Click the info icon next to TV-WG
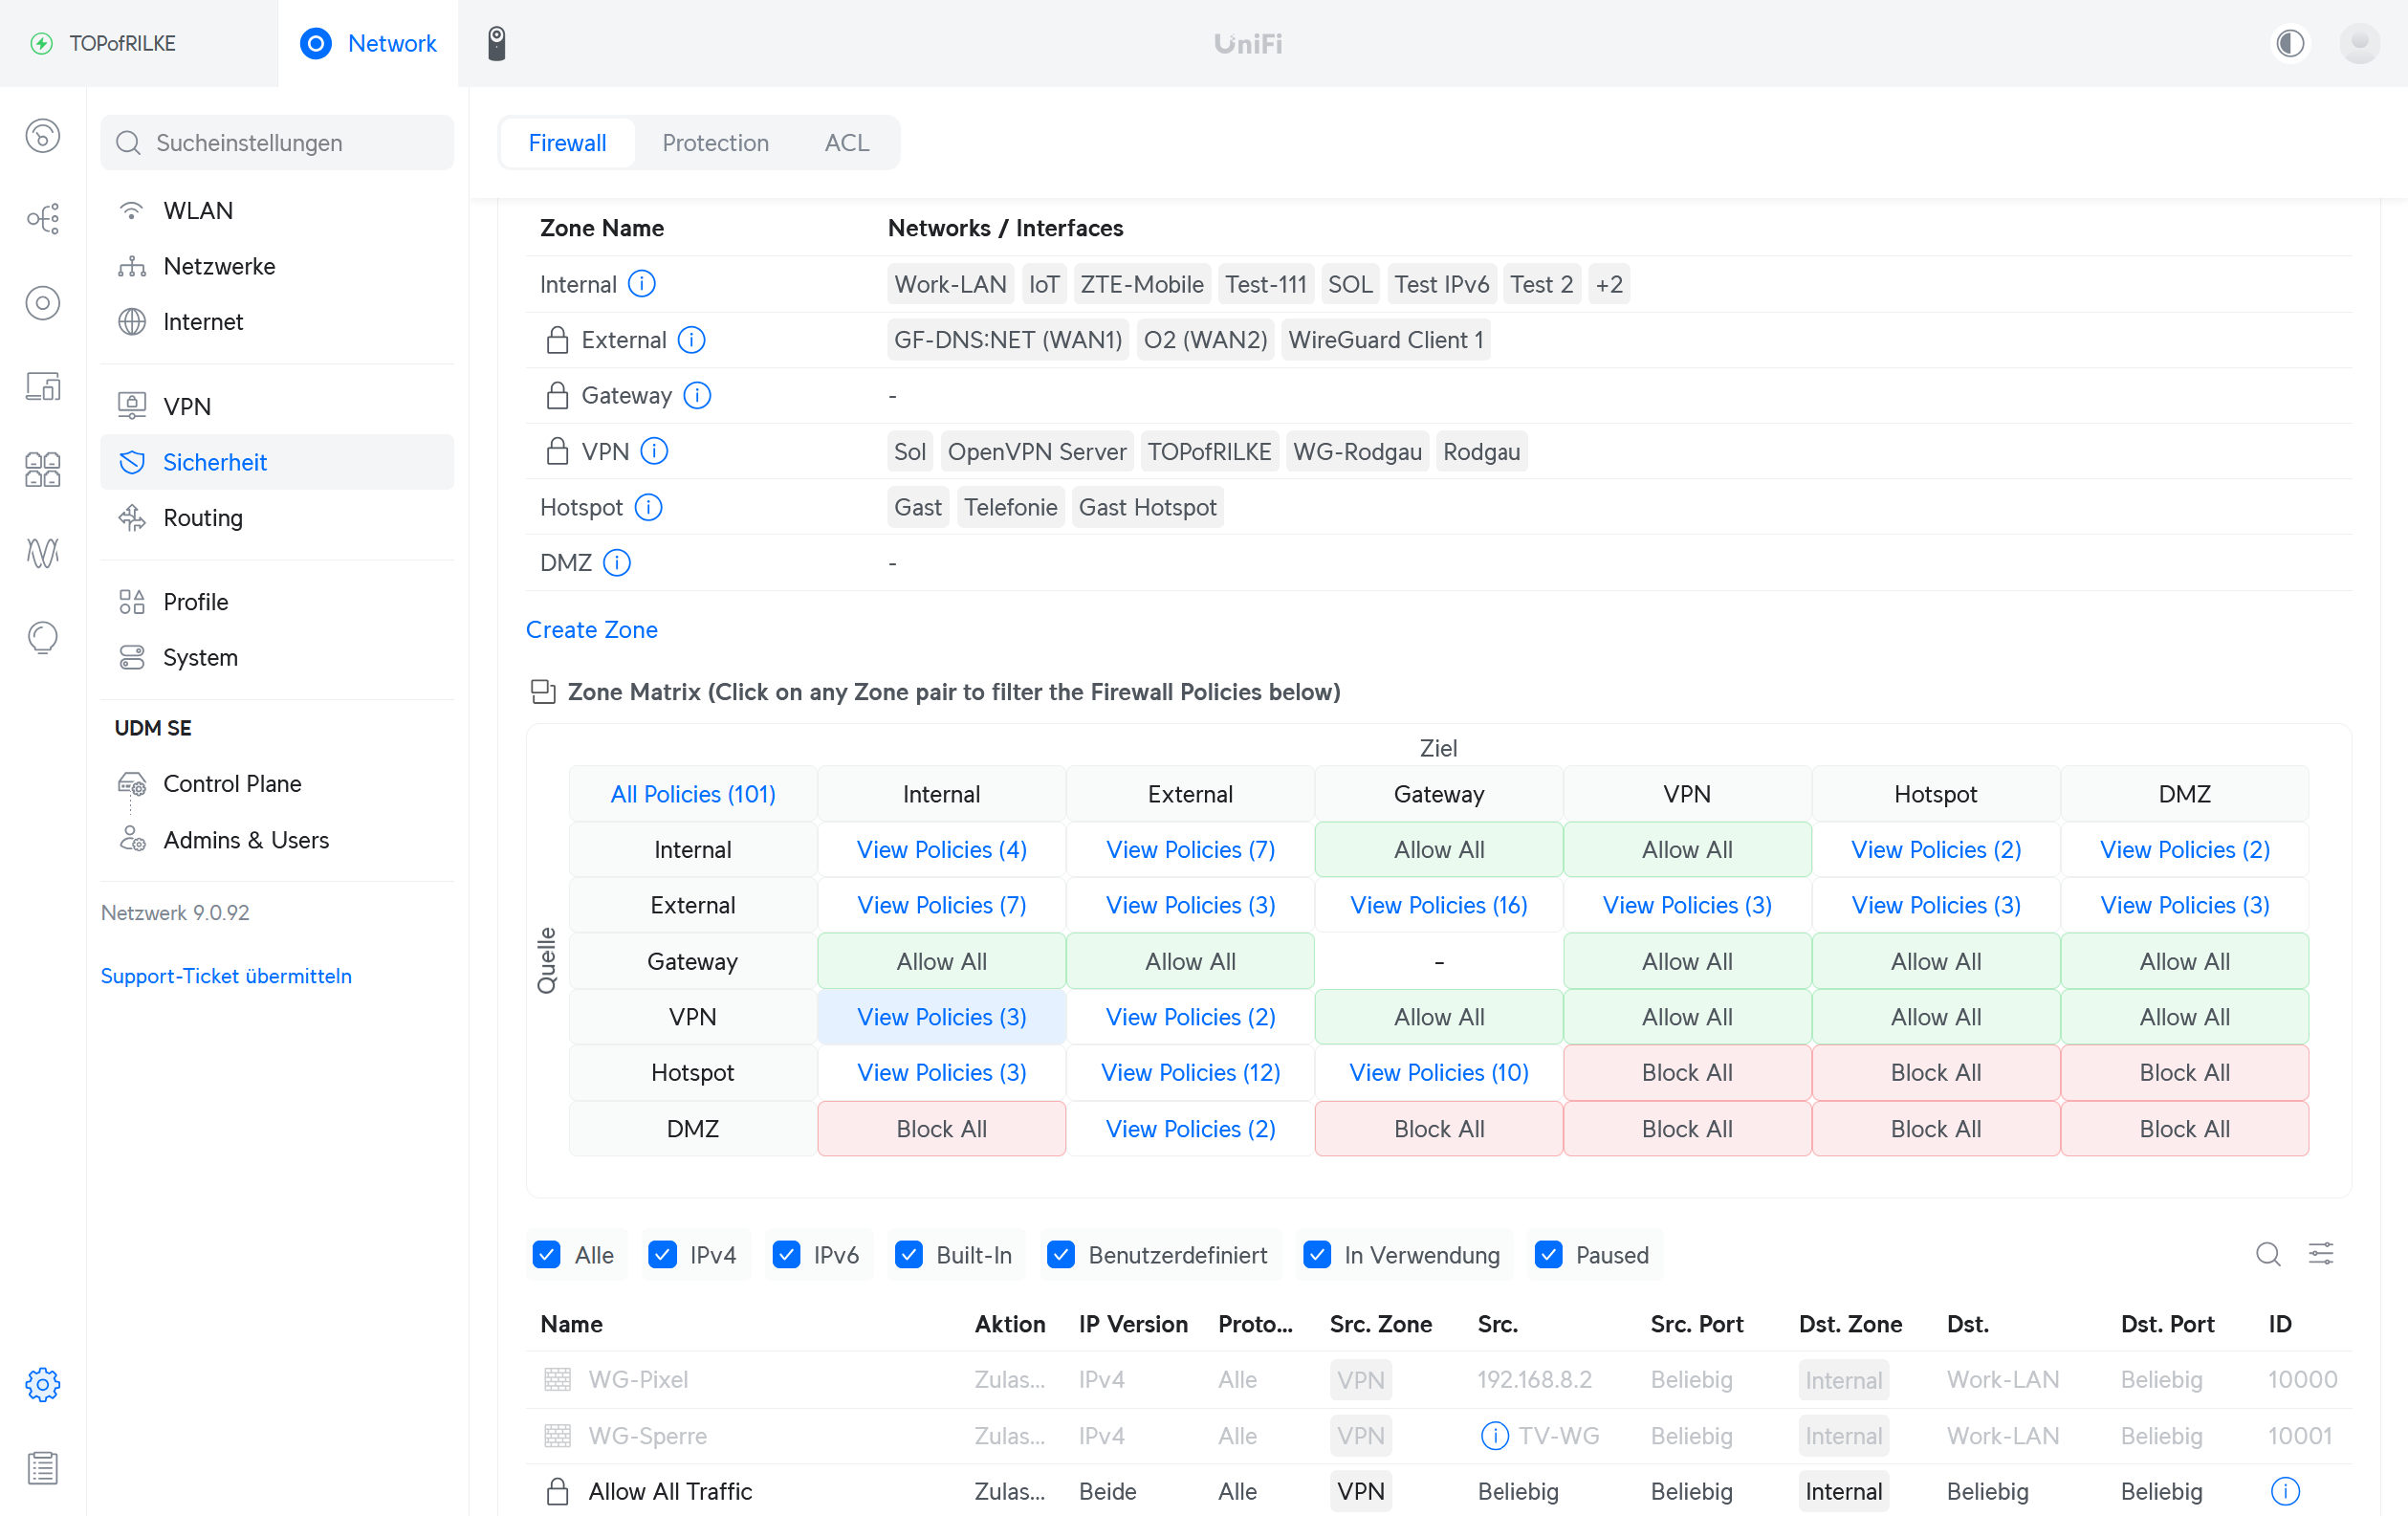Viewport: 2408px width, 1516px height. click(x=1494, y=1436)
